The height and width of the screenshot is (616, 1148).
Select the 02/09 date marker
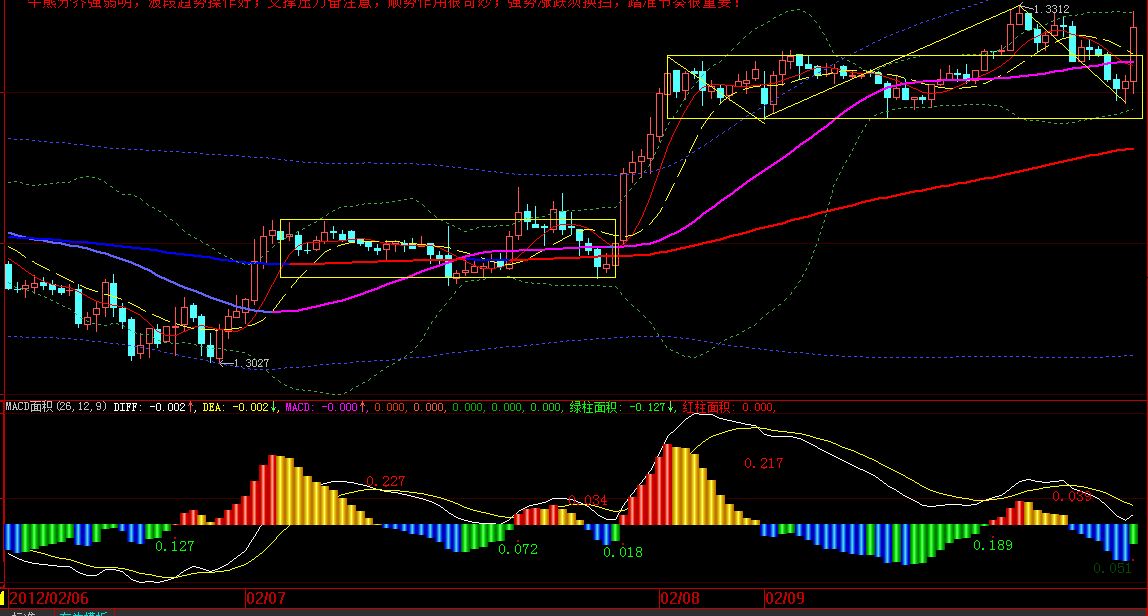click(785, 598)
